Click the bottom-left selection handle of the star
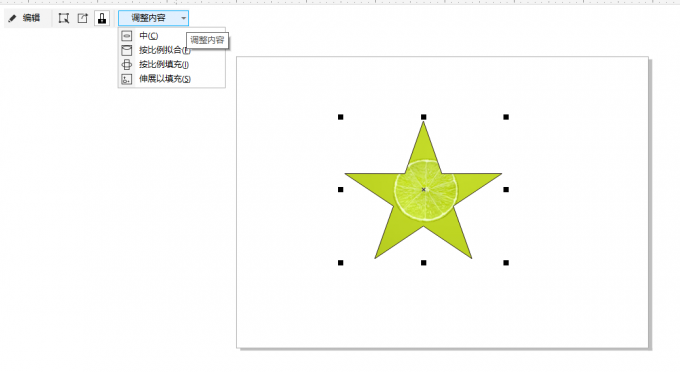The height and width of the screenshot is (372, 680). [340, 263]
